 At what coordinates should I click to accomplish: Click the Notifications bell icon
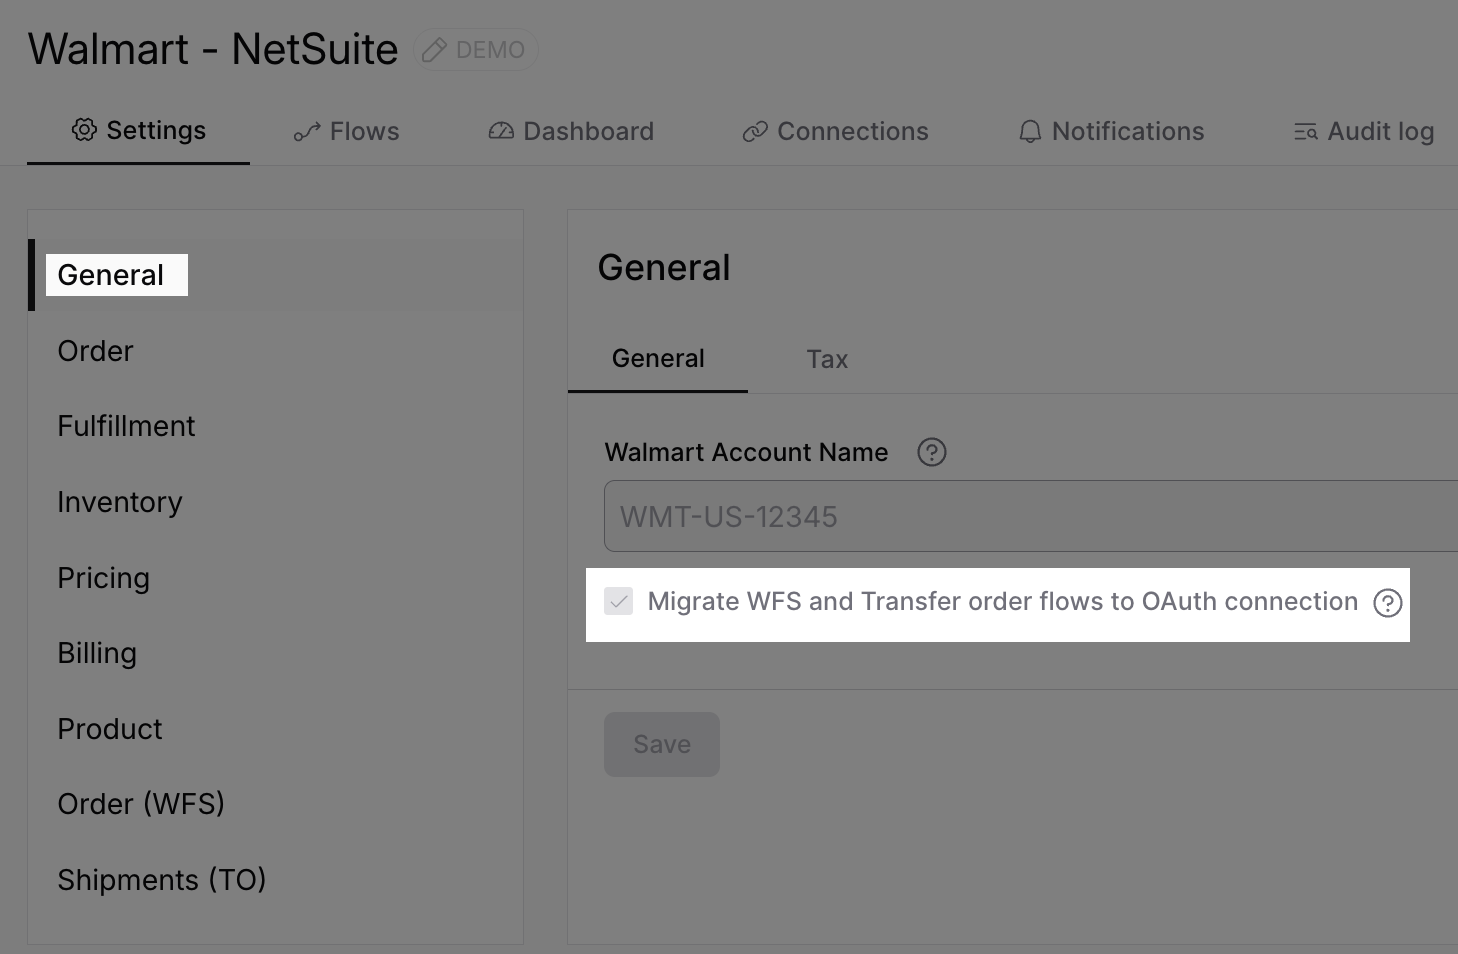click(x=1030, y=132)
